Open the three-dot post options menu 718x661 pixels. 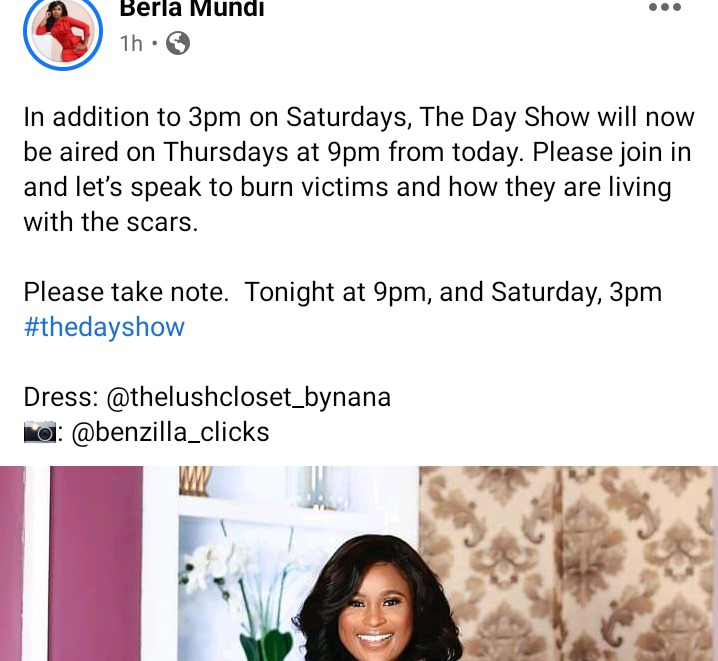(x=665, y=7)
